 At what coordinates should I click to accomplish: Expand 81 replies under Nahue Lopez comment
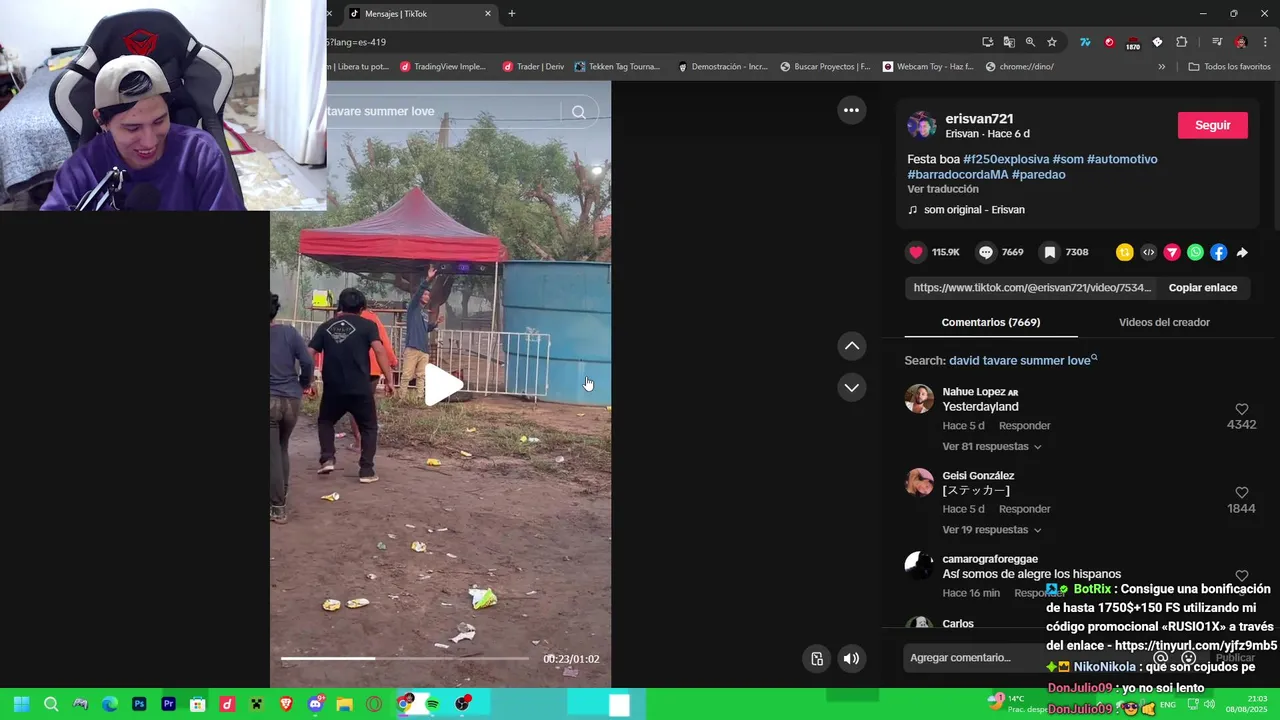[x=992, y=446]
